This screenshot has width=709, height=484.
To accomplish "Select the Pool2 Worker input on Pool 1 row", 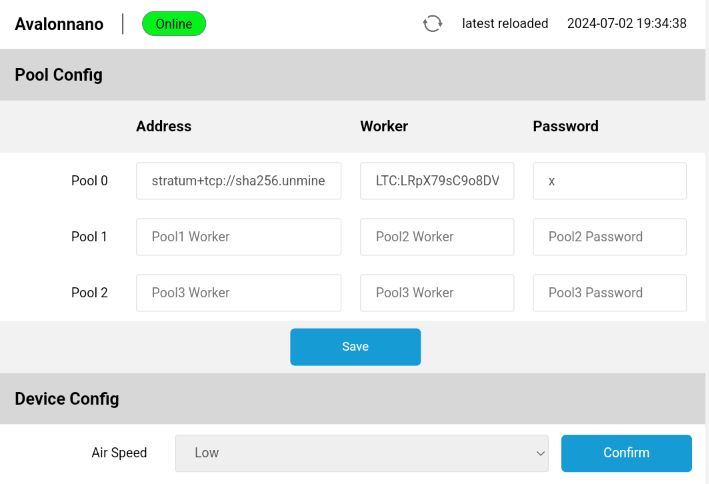I will pyautogui.click(x=437, y=237).
